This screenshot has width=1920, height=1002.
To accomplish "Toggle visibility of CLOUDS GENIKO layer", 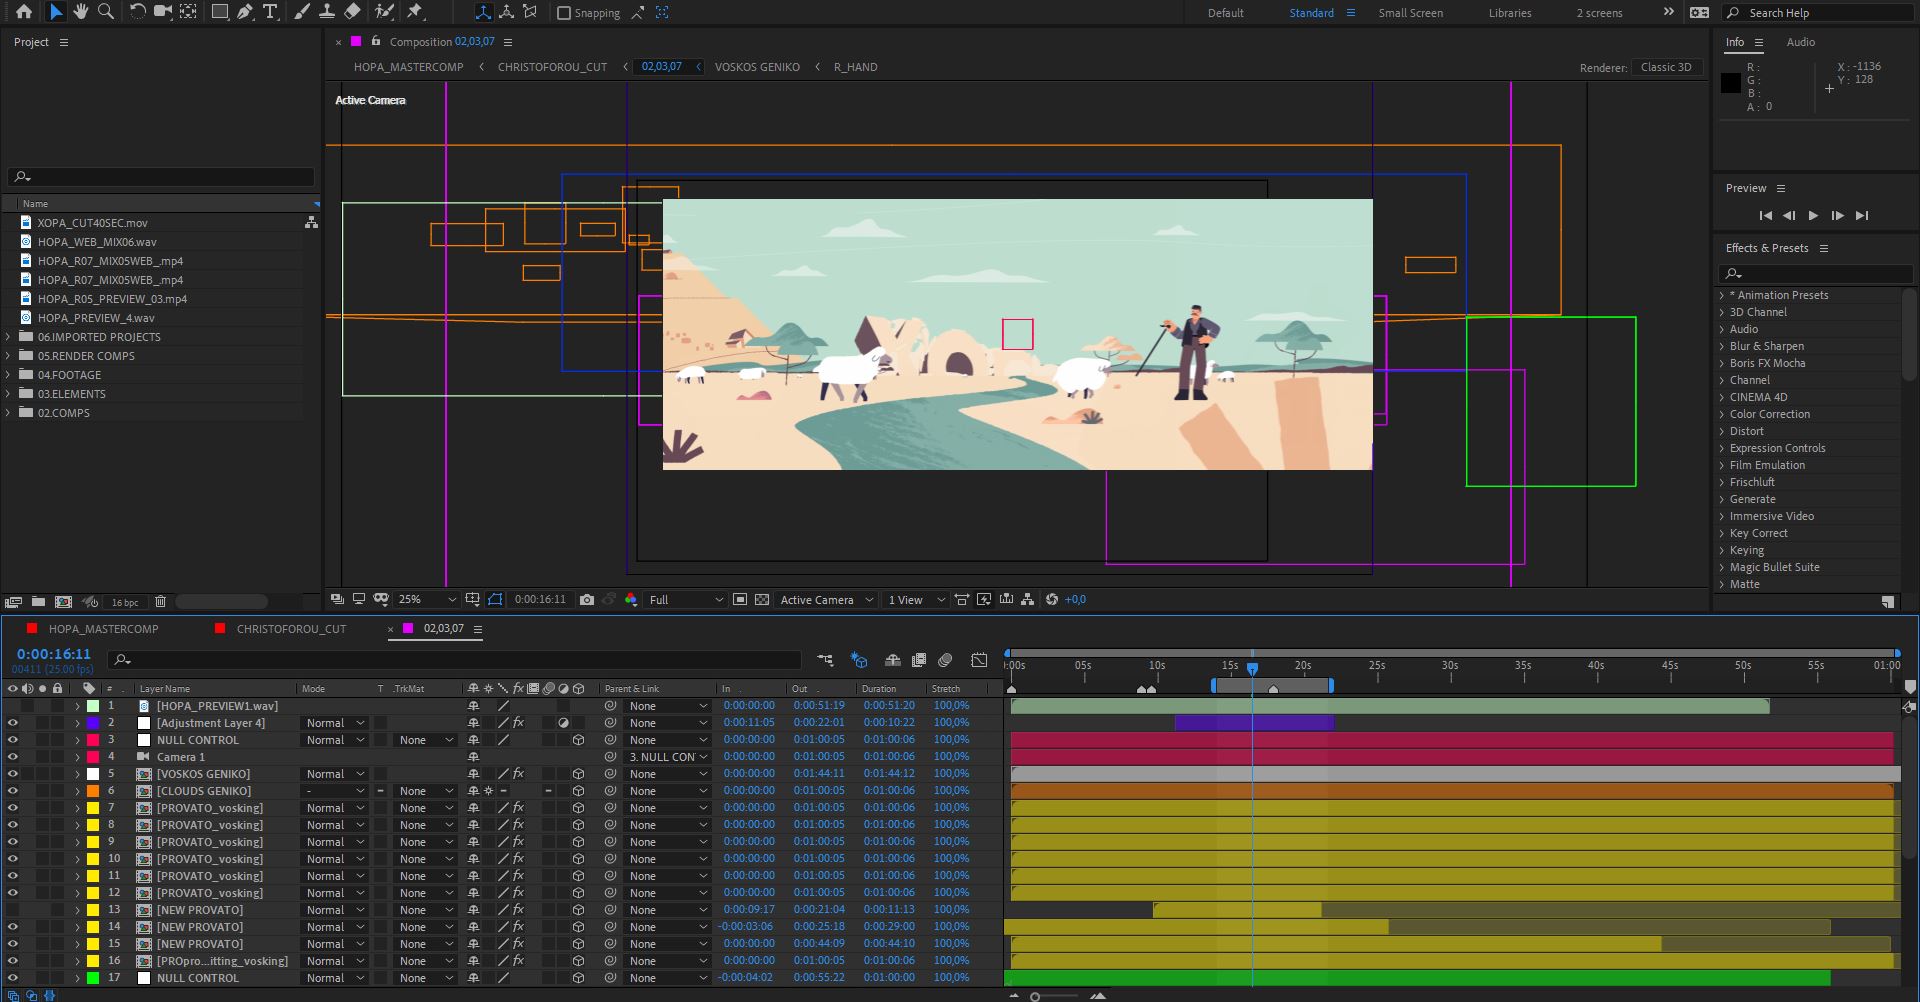I will point(12,791).
